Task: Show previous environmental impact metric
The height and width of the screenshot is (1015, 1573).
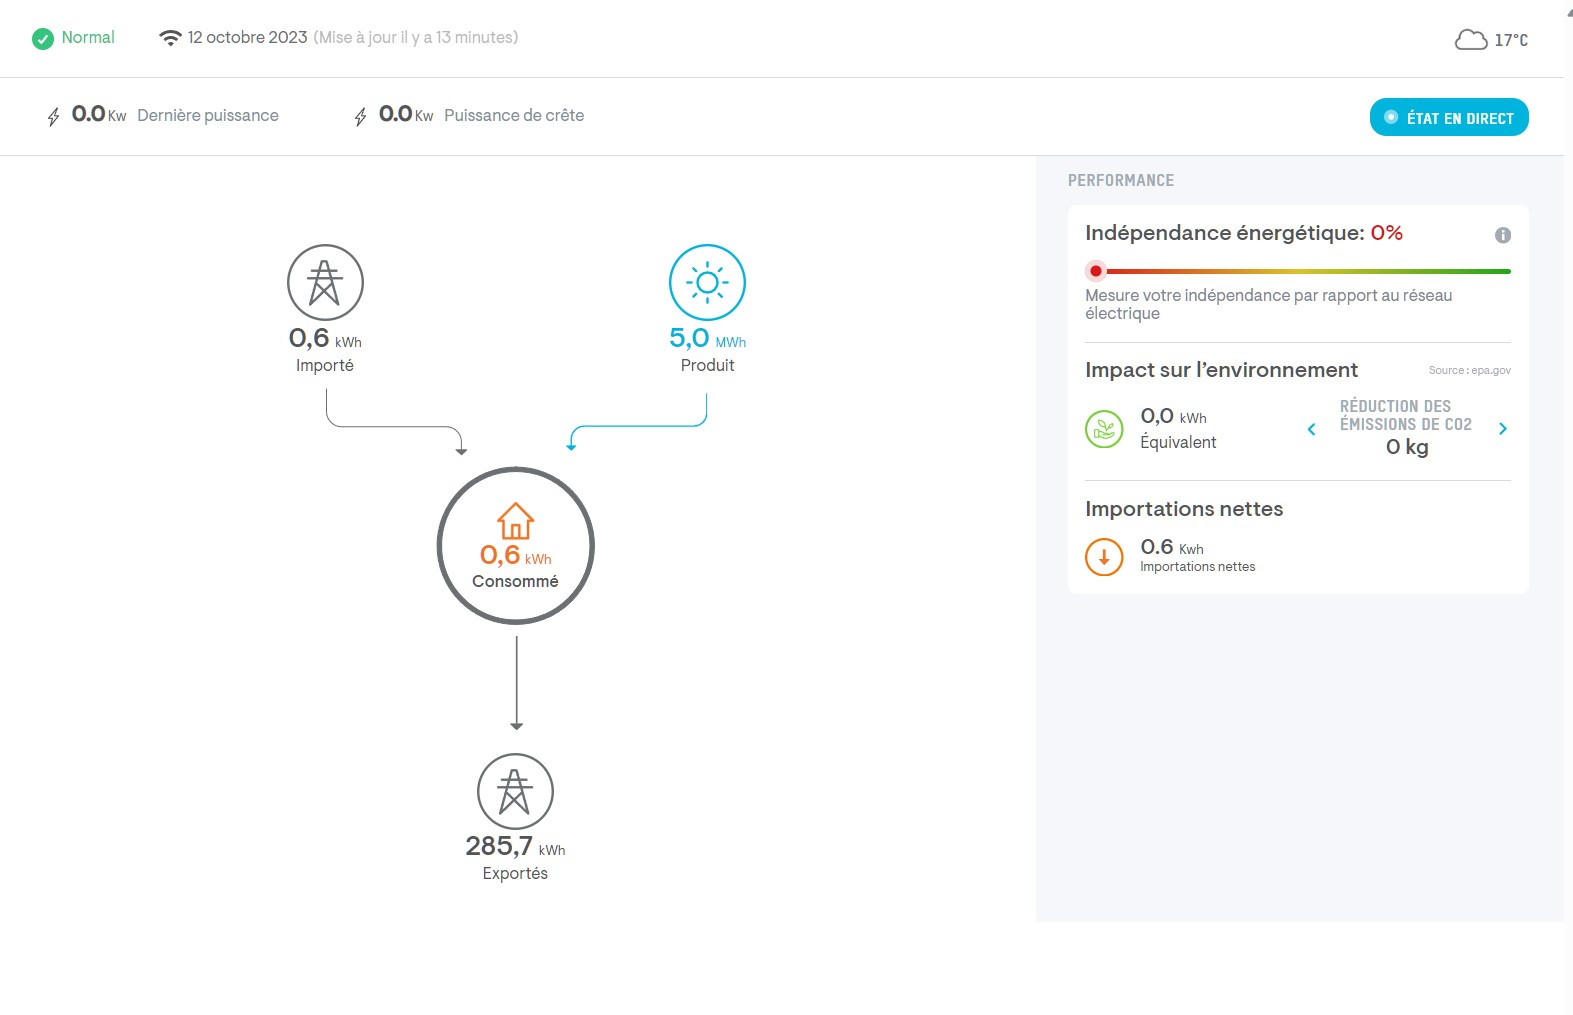Action: pyautogui.click(x=1311, y=429)
